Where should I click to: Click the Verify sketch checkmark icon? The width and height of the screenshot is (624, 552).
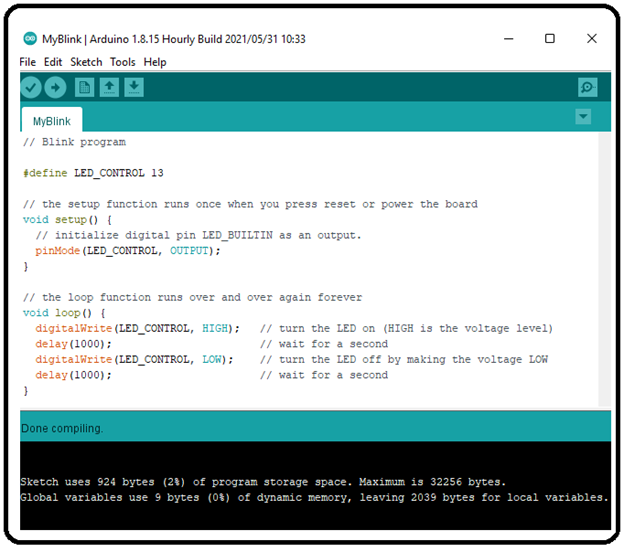(x=31, y=88)
